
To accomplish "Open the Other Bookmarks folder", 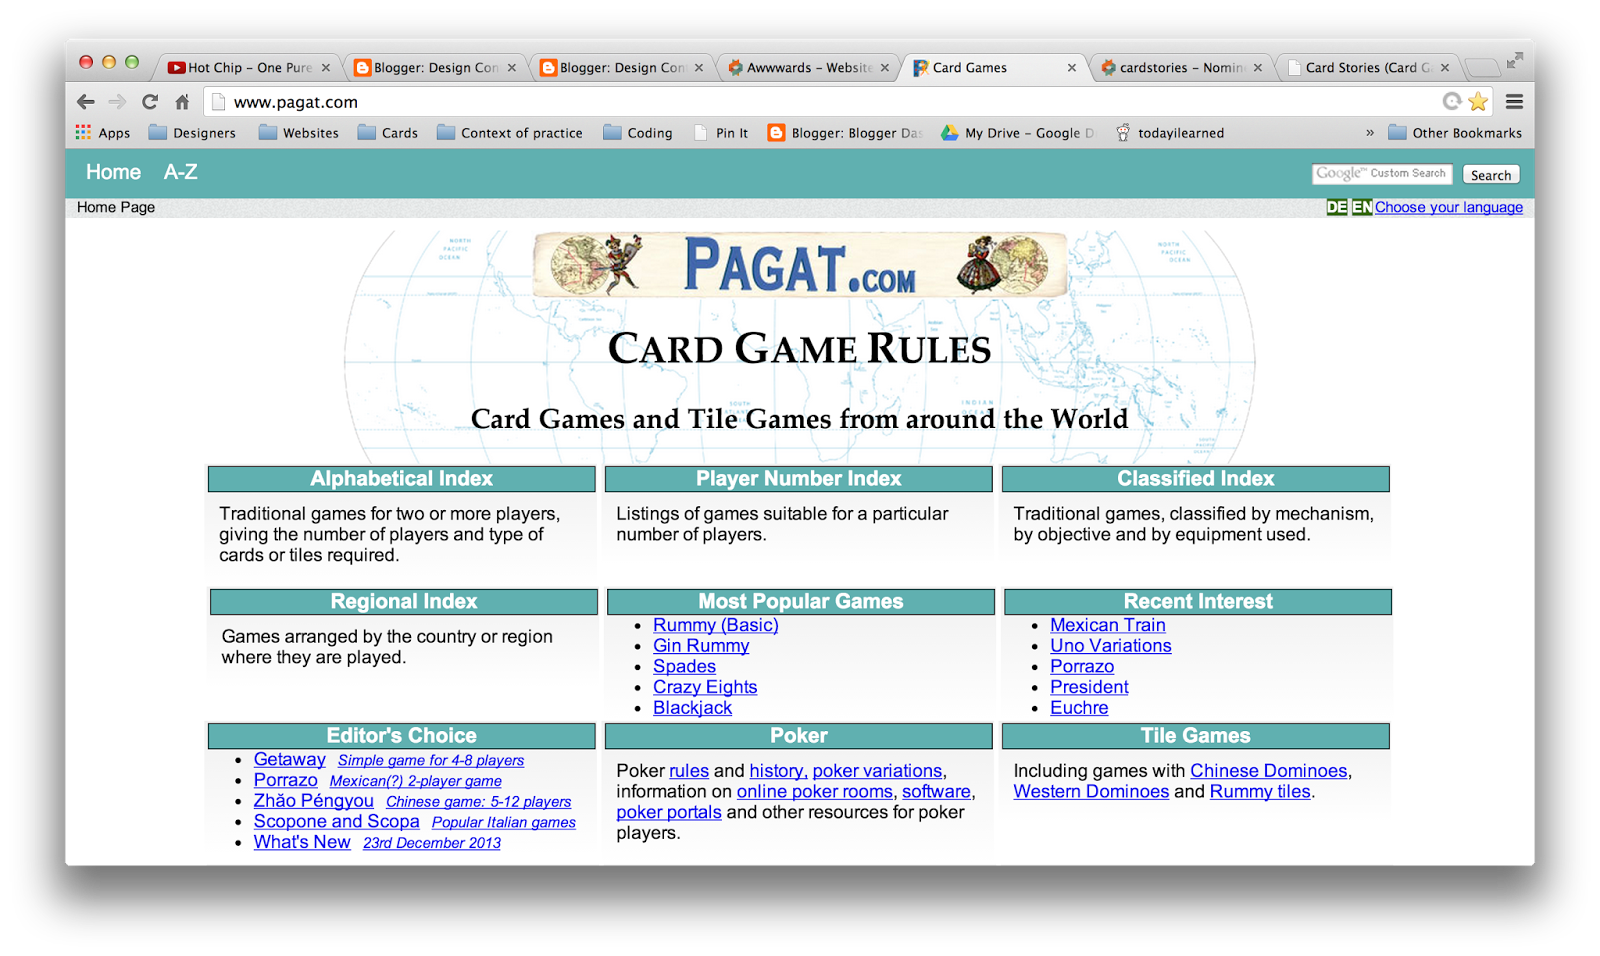I will point(1455,132).
